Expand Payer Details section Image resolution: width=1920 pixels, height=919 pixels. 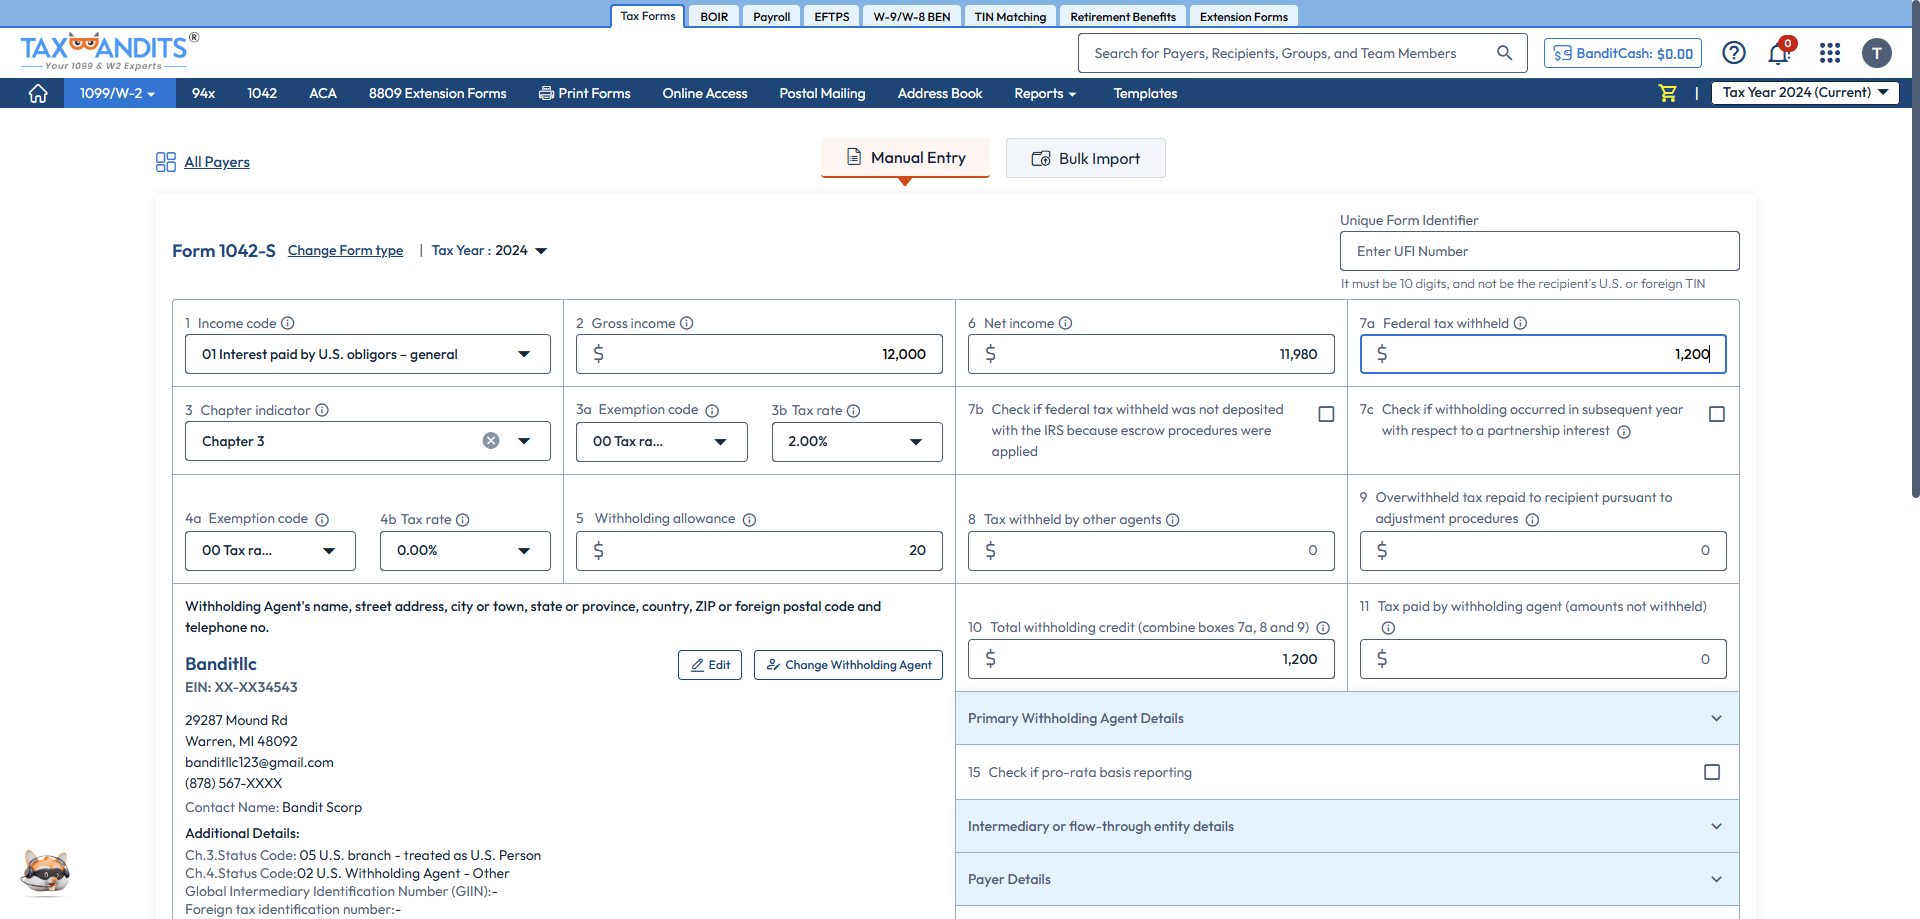point(1347,879)
